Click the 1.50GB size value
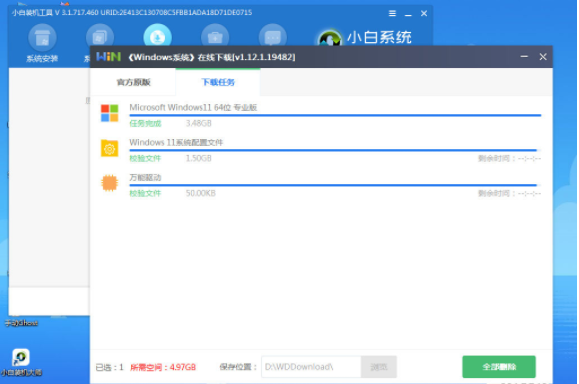The height and width of the screenshot is (384, 579). (199, 158)
